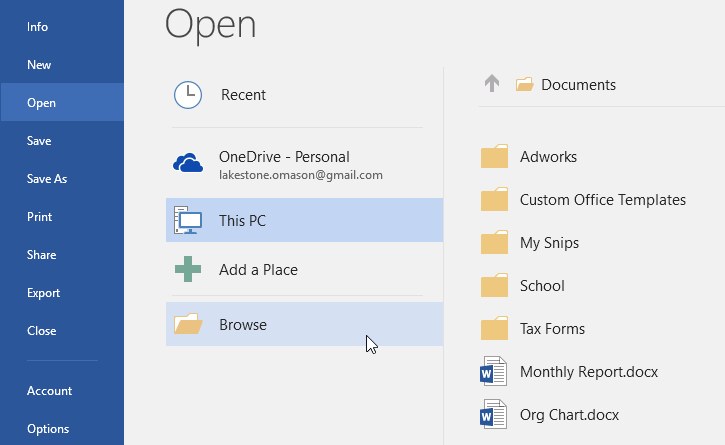Click the Word icon for Monthly Report.docx
The height and width of the screenshot is (445, 725).
(x=494, y=372)
